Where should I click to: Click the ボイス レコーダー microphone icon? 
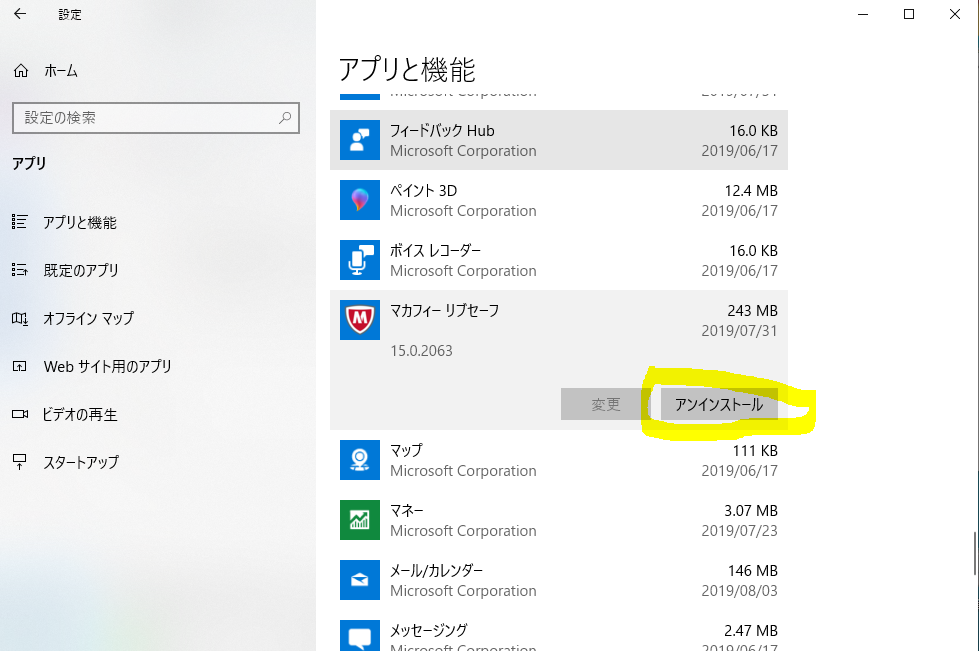[x=360, y=260]
